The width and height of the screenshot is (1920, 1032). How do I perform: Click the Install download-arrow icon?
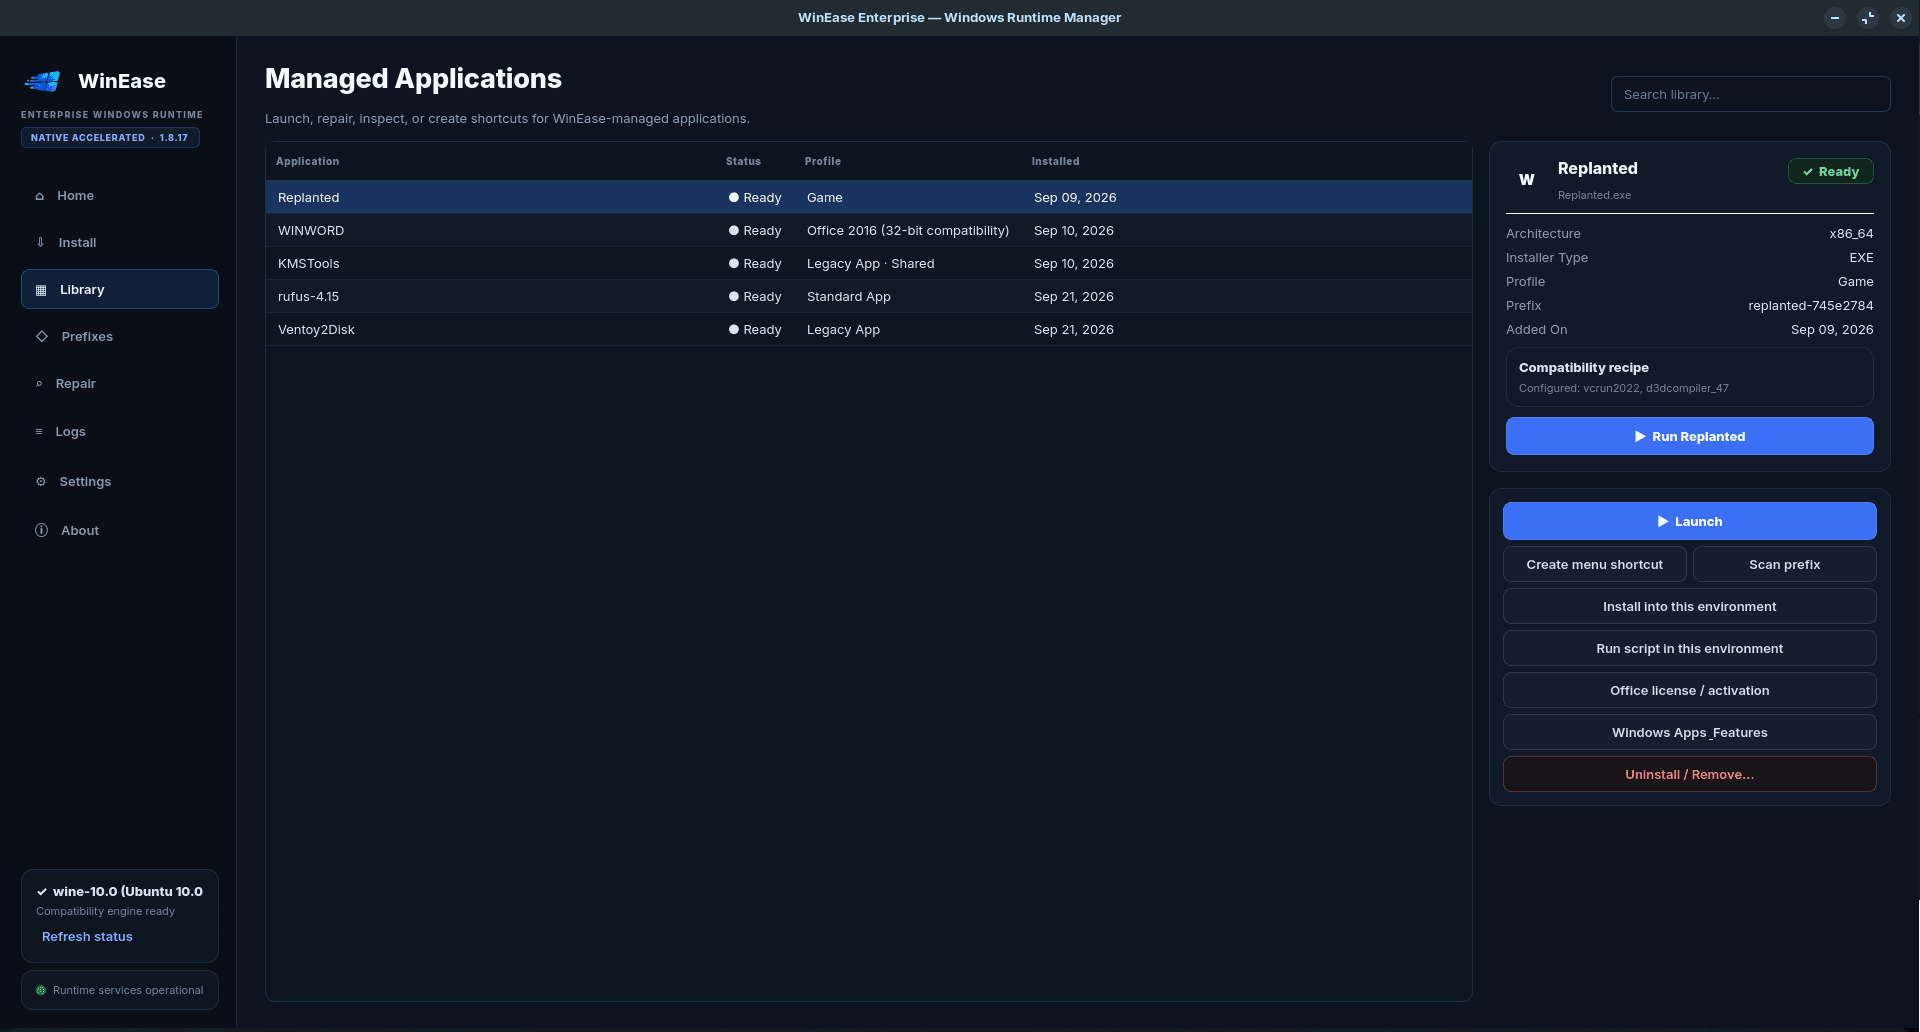click(41, 243)
